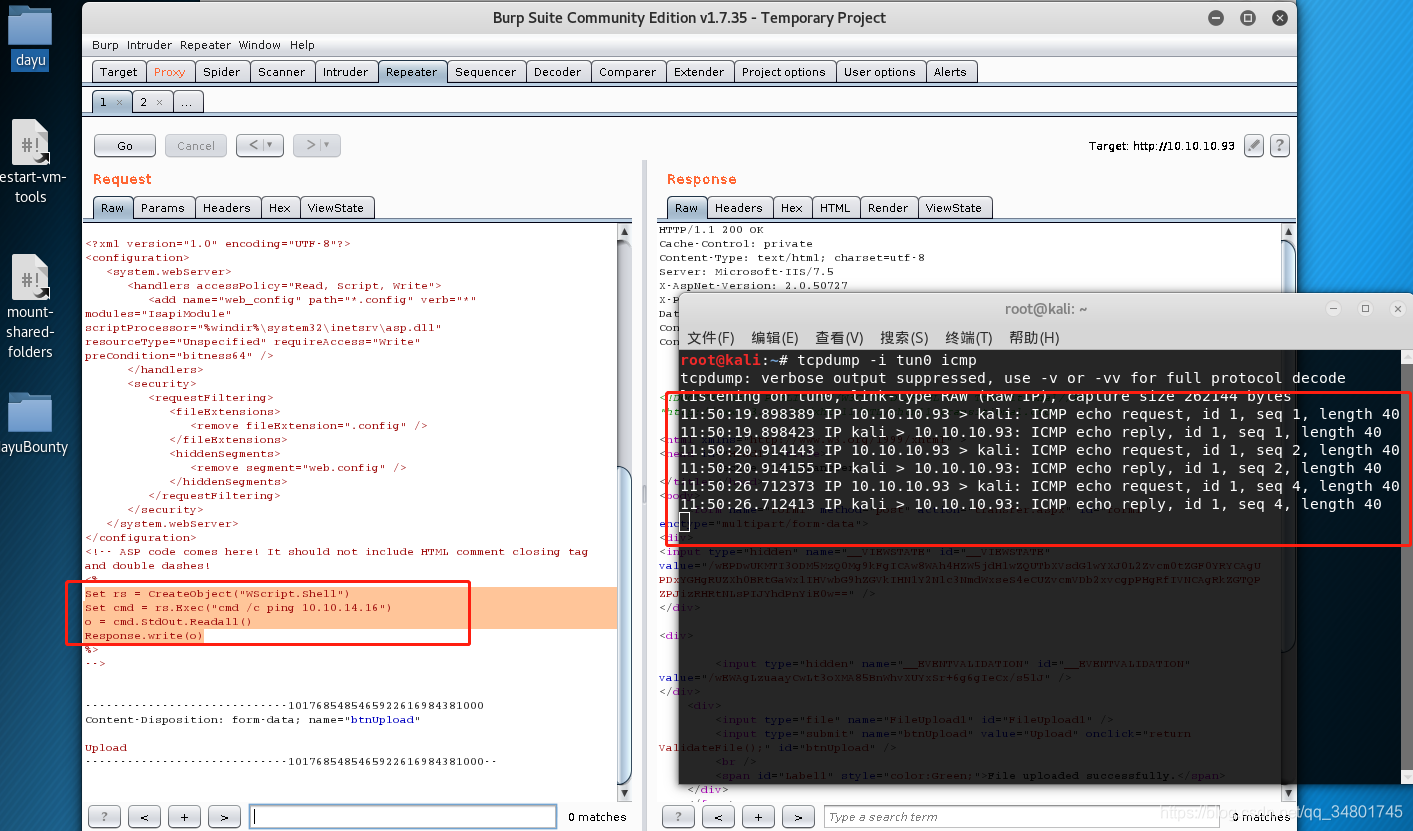The image size is (1413, 831).
Task: Open the Alerts tab
Action: click(950, 72)
